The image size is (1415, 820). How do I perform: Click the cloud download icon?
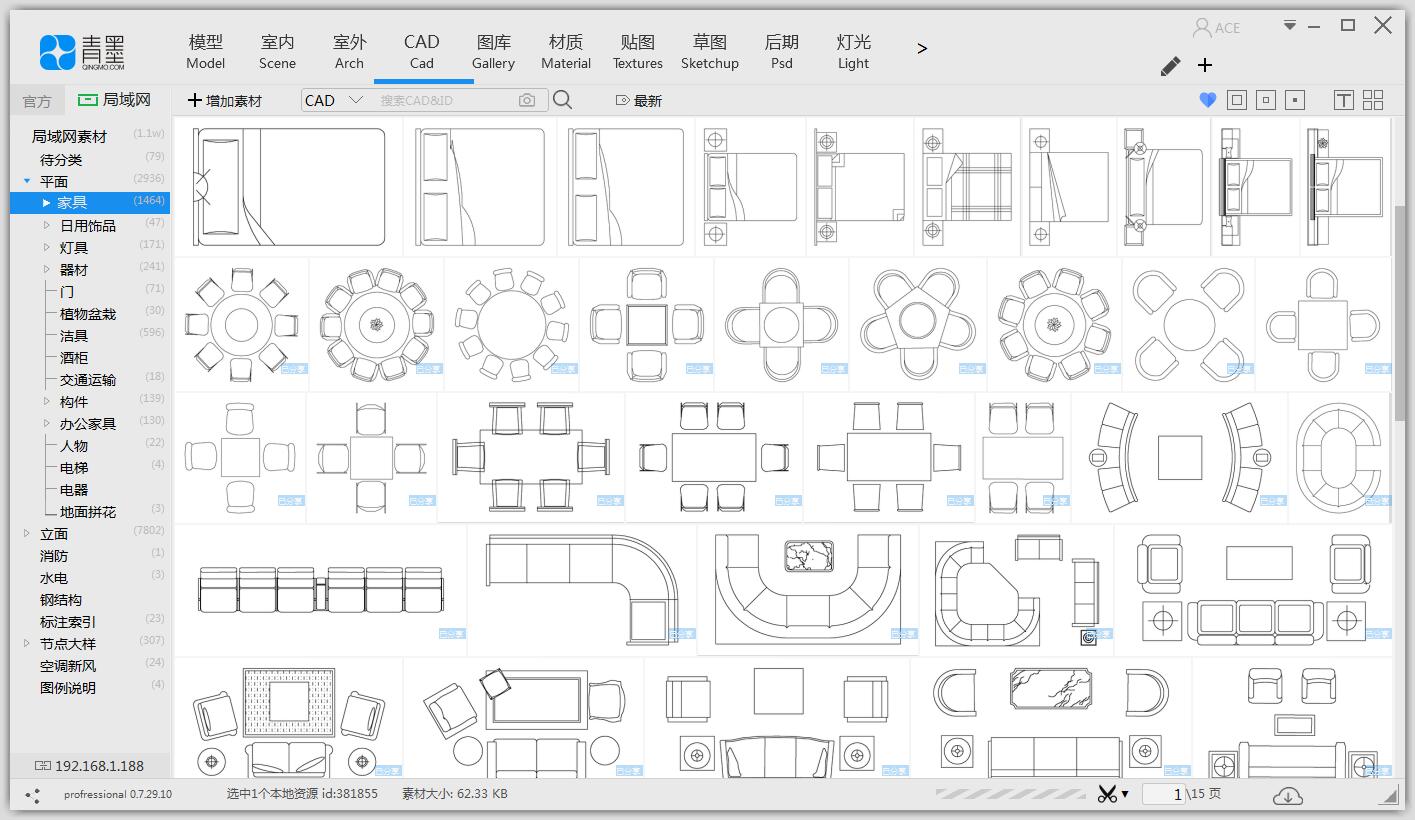[1287, 795]
